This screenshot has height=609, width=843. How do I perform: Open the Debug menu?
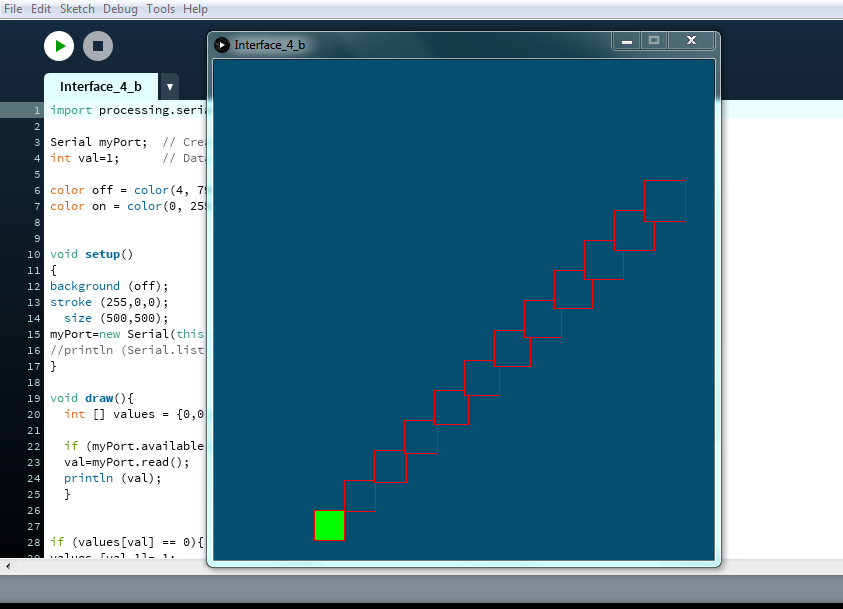[x=120, y=9]
